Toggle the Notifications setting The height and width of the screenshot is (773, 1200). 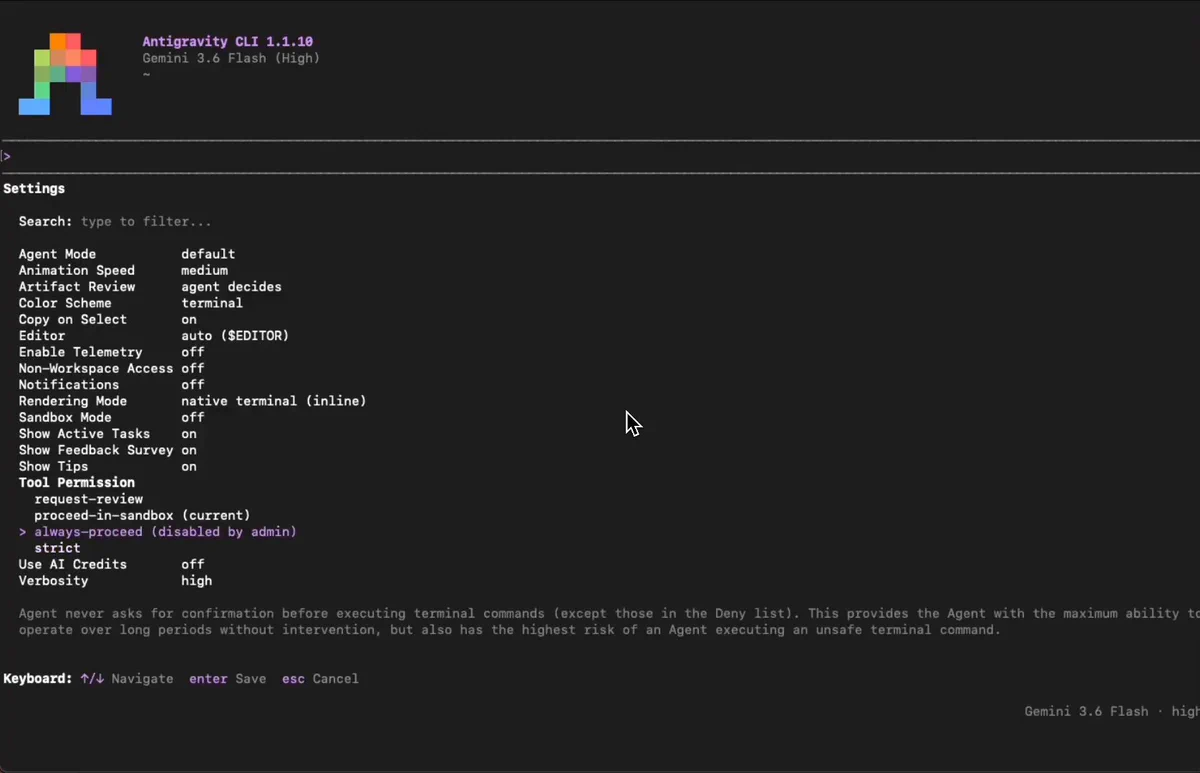pyautogui.click(x=111, y=384)
